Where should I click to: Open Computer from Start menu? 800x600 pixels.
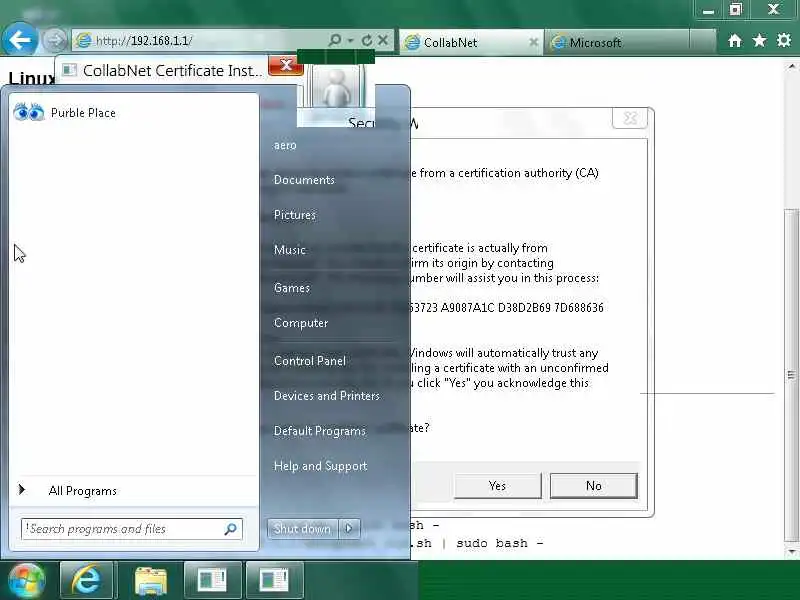coord(301,323)
